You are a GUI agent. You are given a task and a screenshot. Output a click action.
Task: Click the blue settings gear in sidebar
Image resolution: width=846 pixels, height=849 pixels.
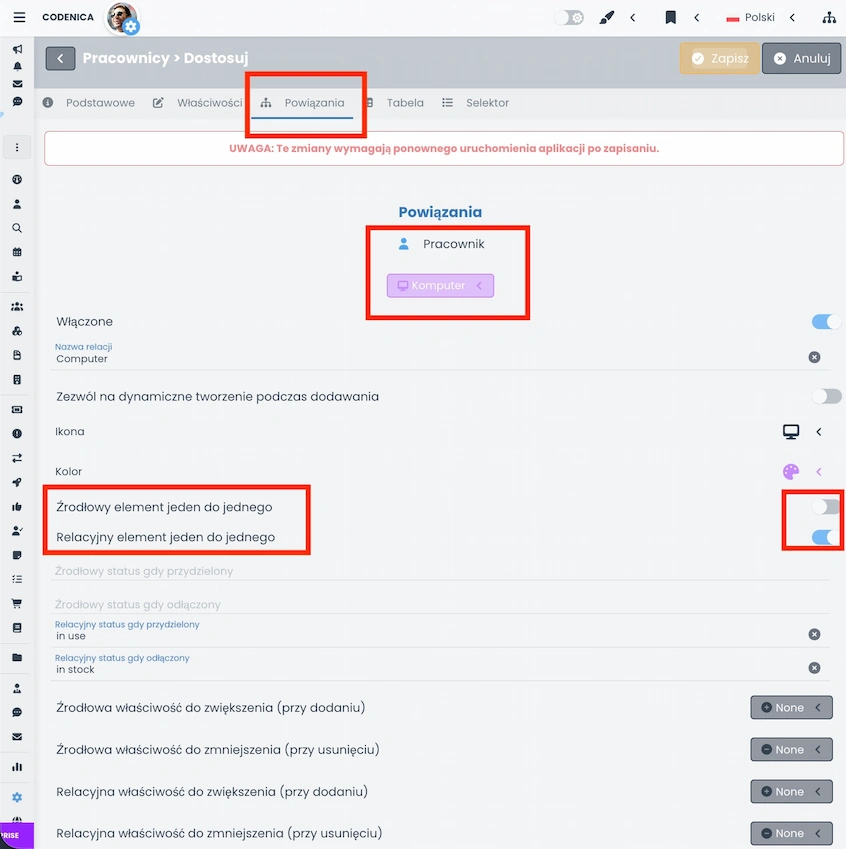click(16, 797)
